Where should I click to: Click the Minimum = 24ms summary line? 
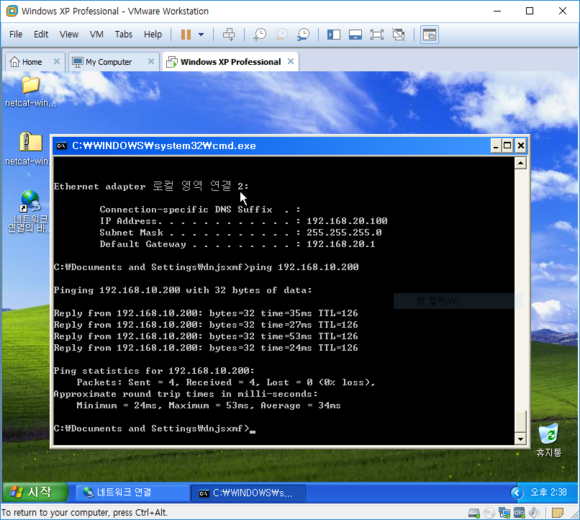209,406
